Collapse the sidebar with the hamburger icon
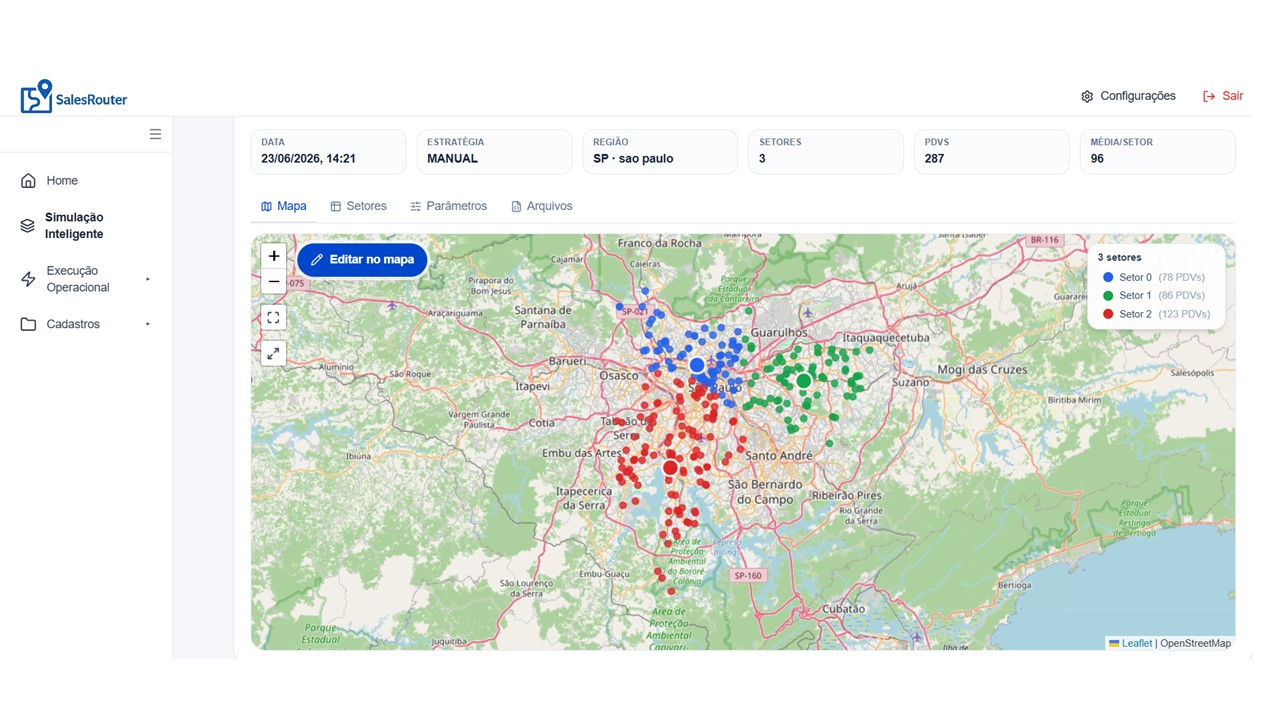Screen dimensions: 1280x720 155,134
